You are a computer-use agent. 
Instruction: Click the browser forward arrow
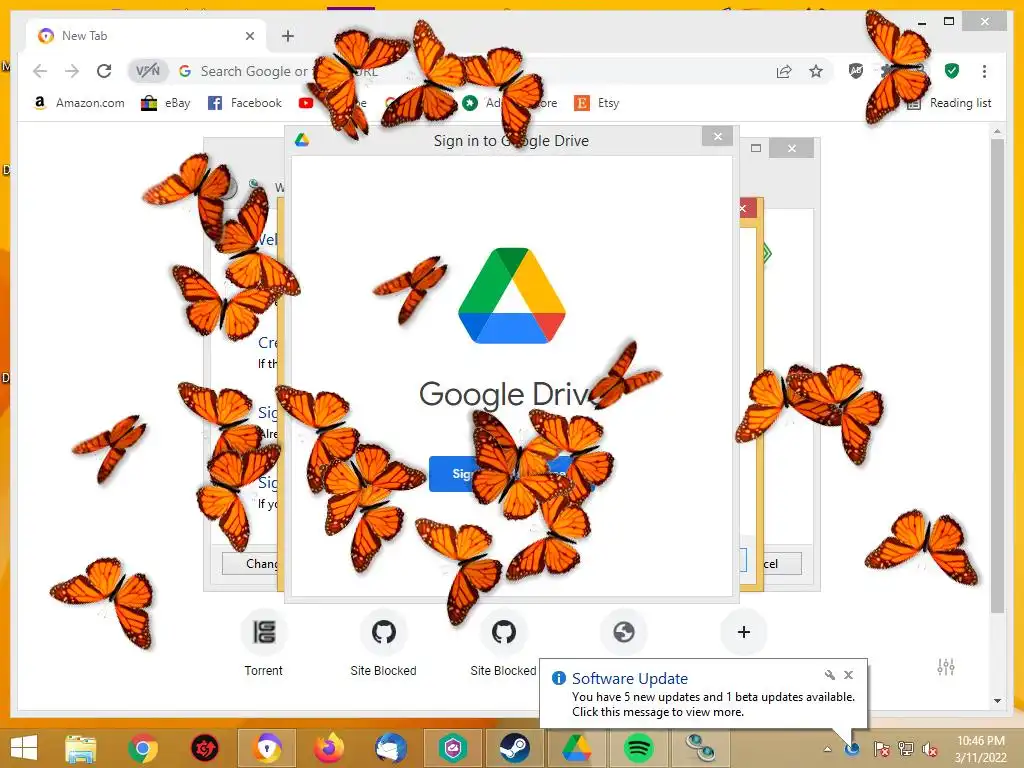pos(72,71)
